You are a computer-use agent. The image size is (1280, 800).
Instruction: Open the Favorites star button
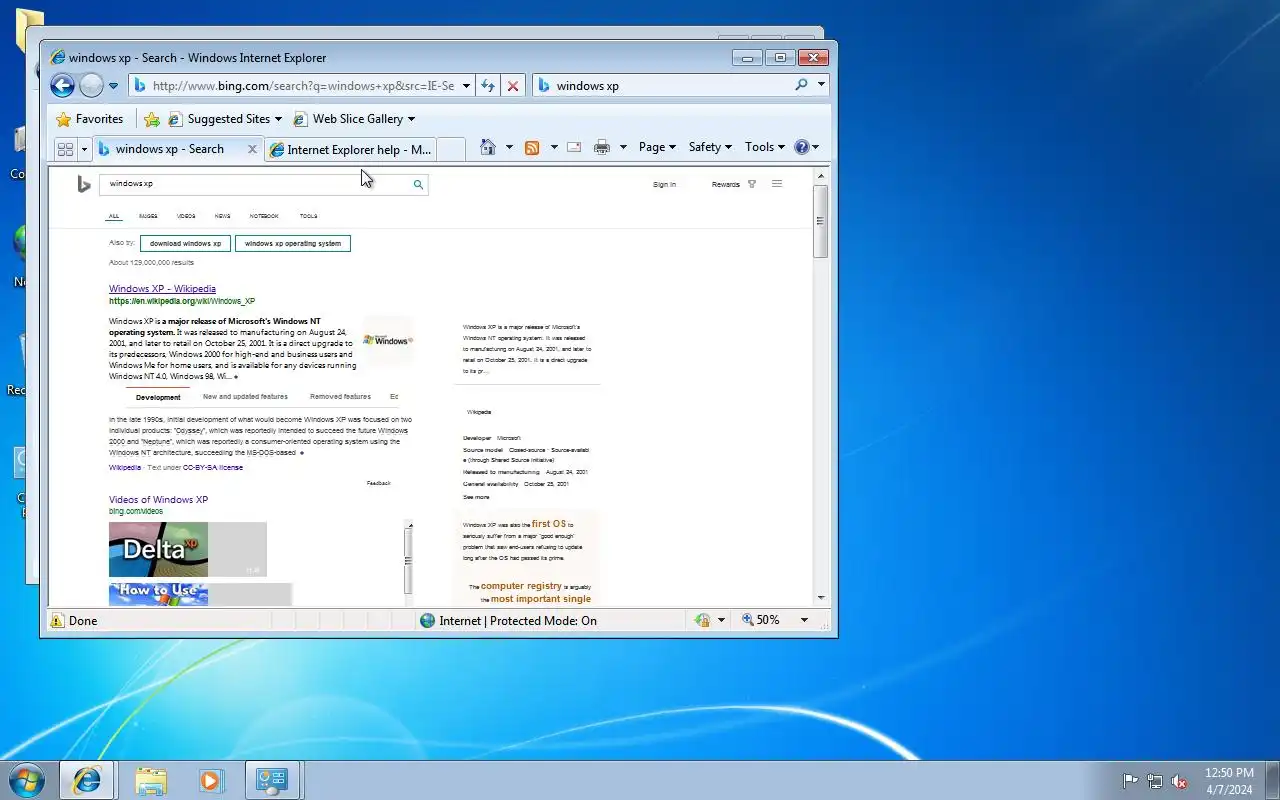(90, 119)
